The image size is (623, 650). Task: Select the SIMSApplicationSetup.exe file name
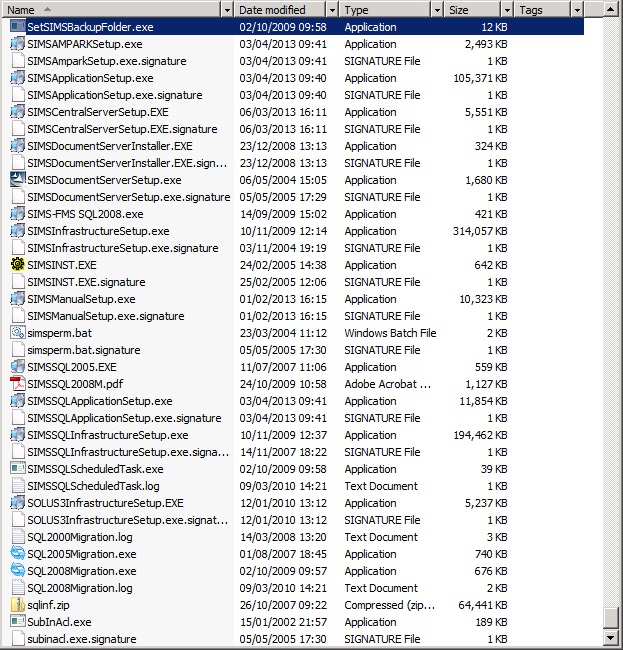pyautogui.click(x=90, y=78)
